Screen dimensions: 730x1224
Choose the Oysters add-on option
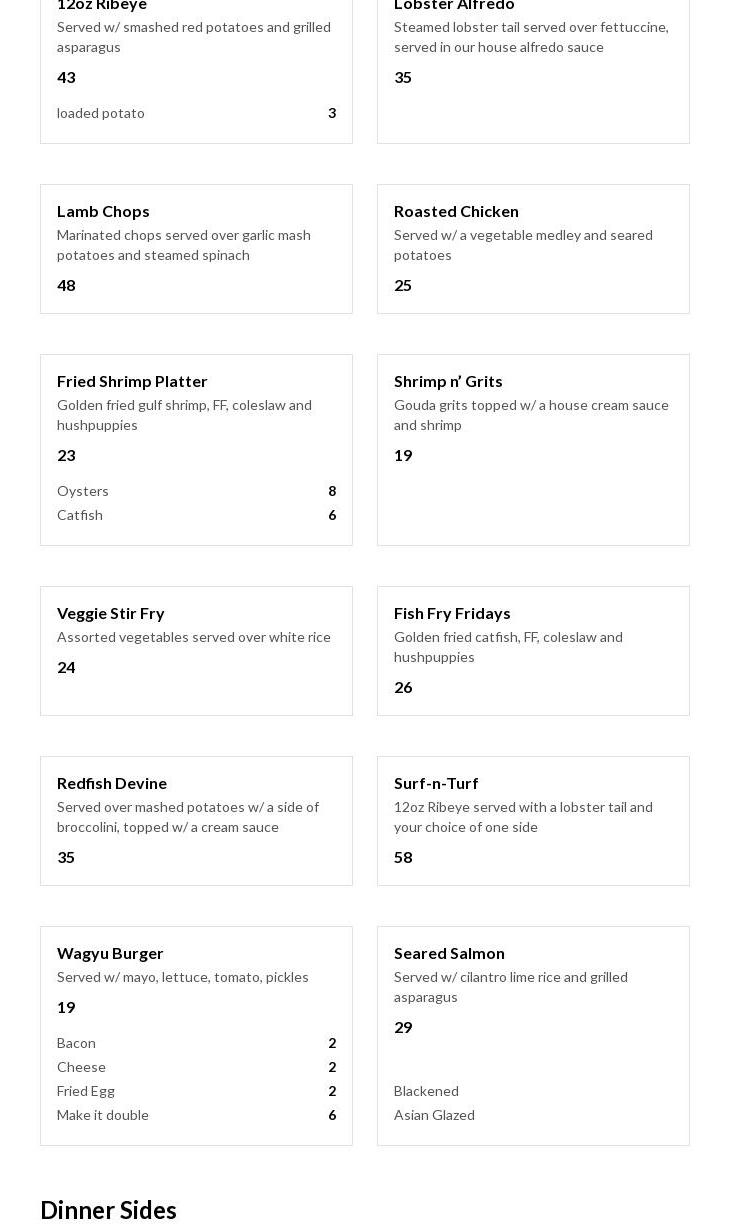tap(83, 491)
